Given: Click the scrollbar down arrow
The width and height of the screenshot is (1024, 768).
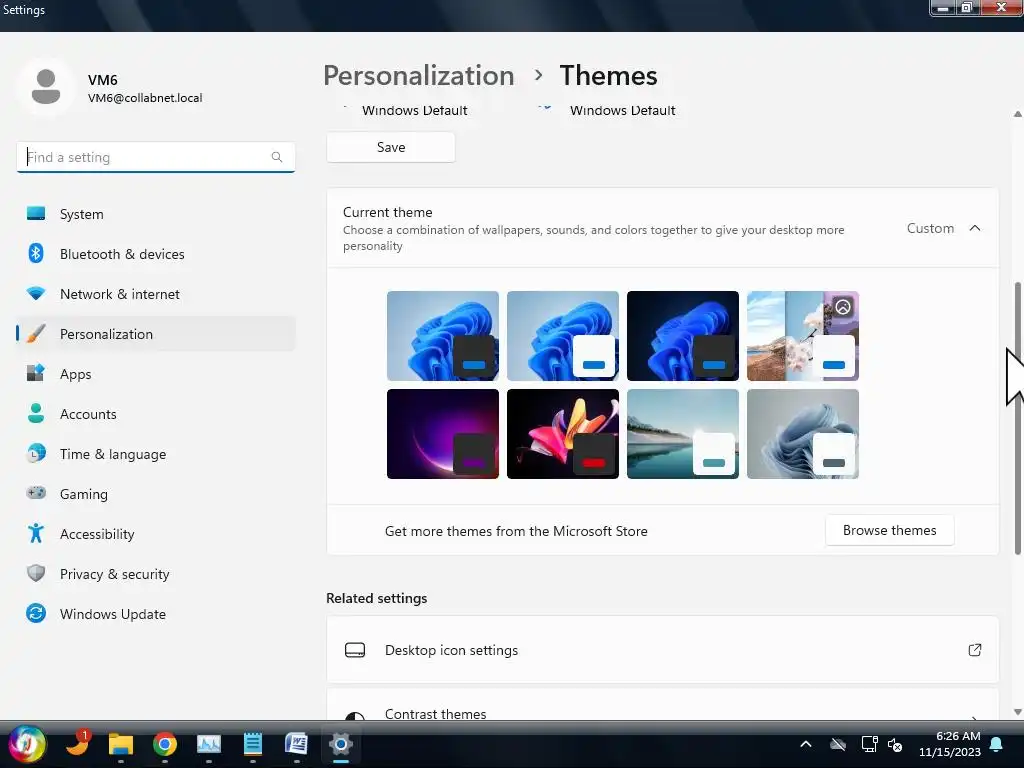Looking at the screenshot, I should pyautogui.click(x=1017, y=712).
